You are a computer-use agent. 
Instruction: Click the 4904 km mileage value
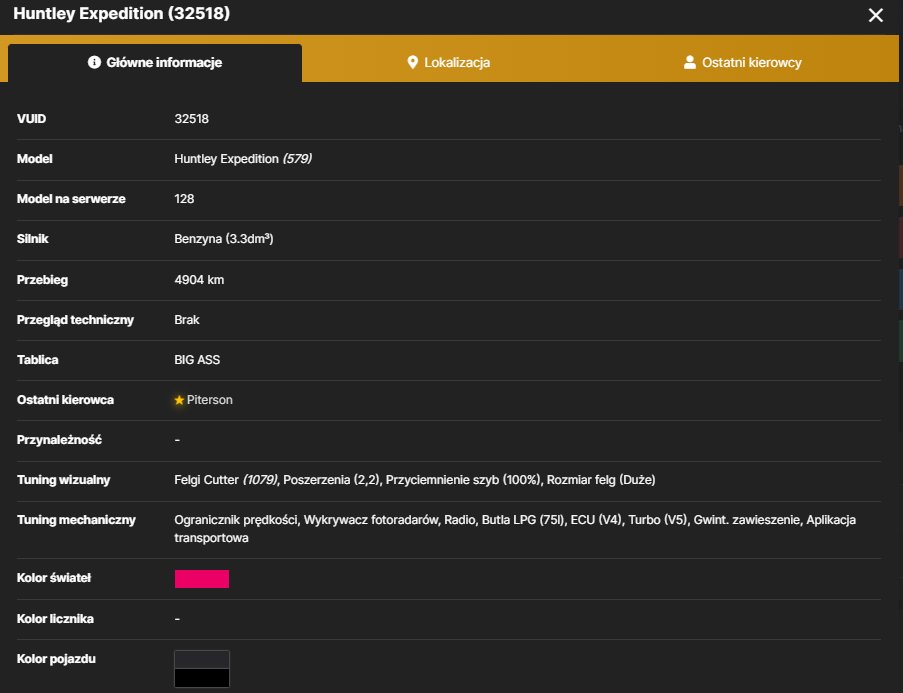pos(199,280)
